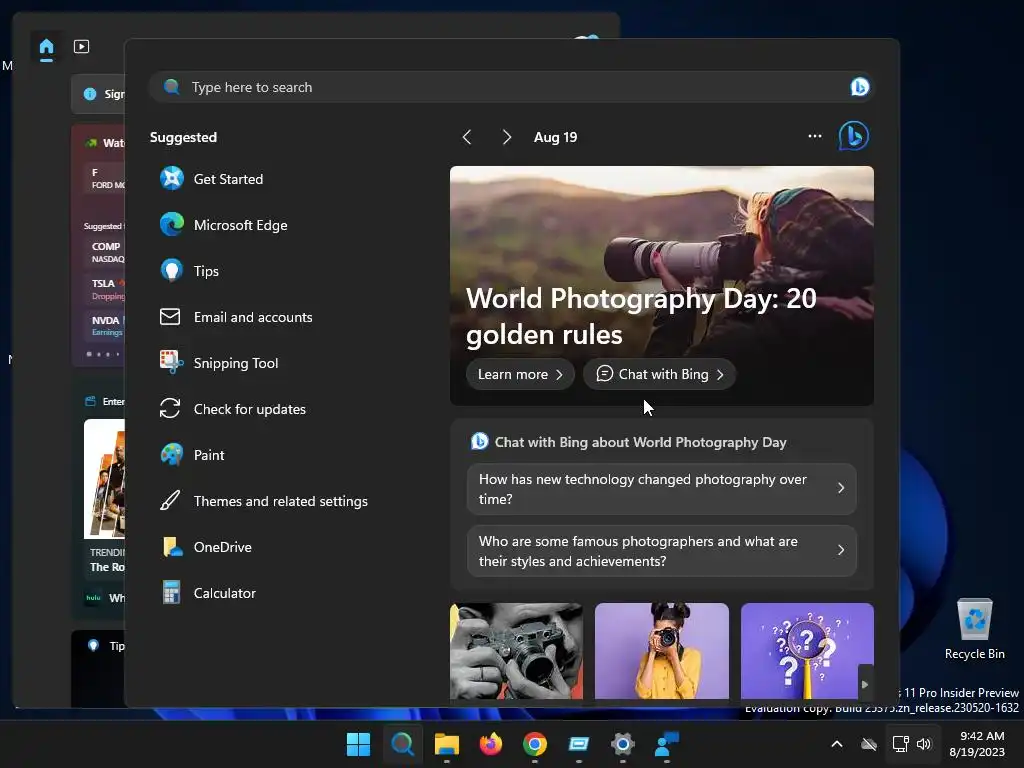This screenshot has width=1024, height=768.
Task: Click 'Chat with Bing about World Photography Day' heading
Action: coord(641,442)
